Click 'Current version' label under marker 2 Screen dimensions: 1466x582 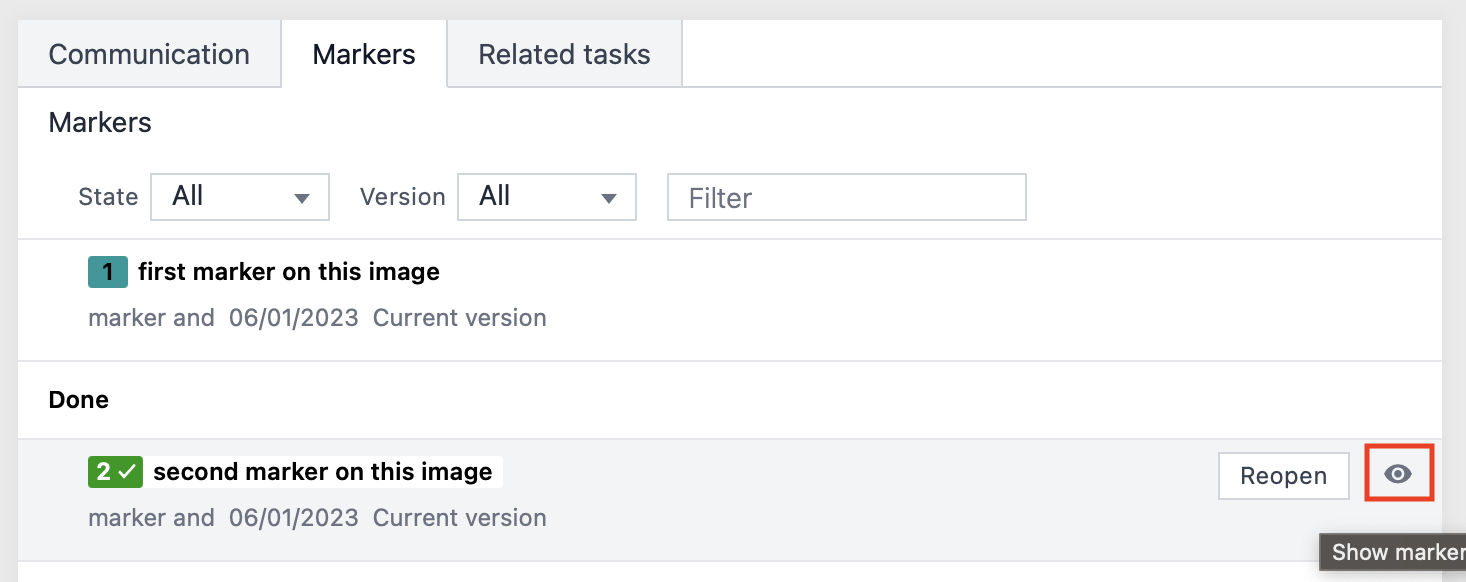pyautogui.click(x=459, y=518)
